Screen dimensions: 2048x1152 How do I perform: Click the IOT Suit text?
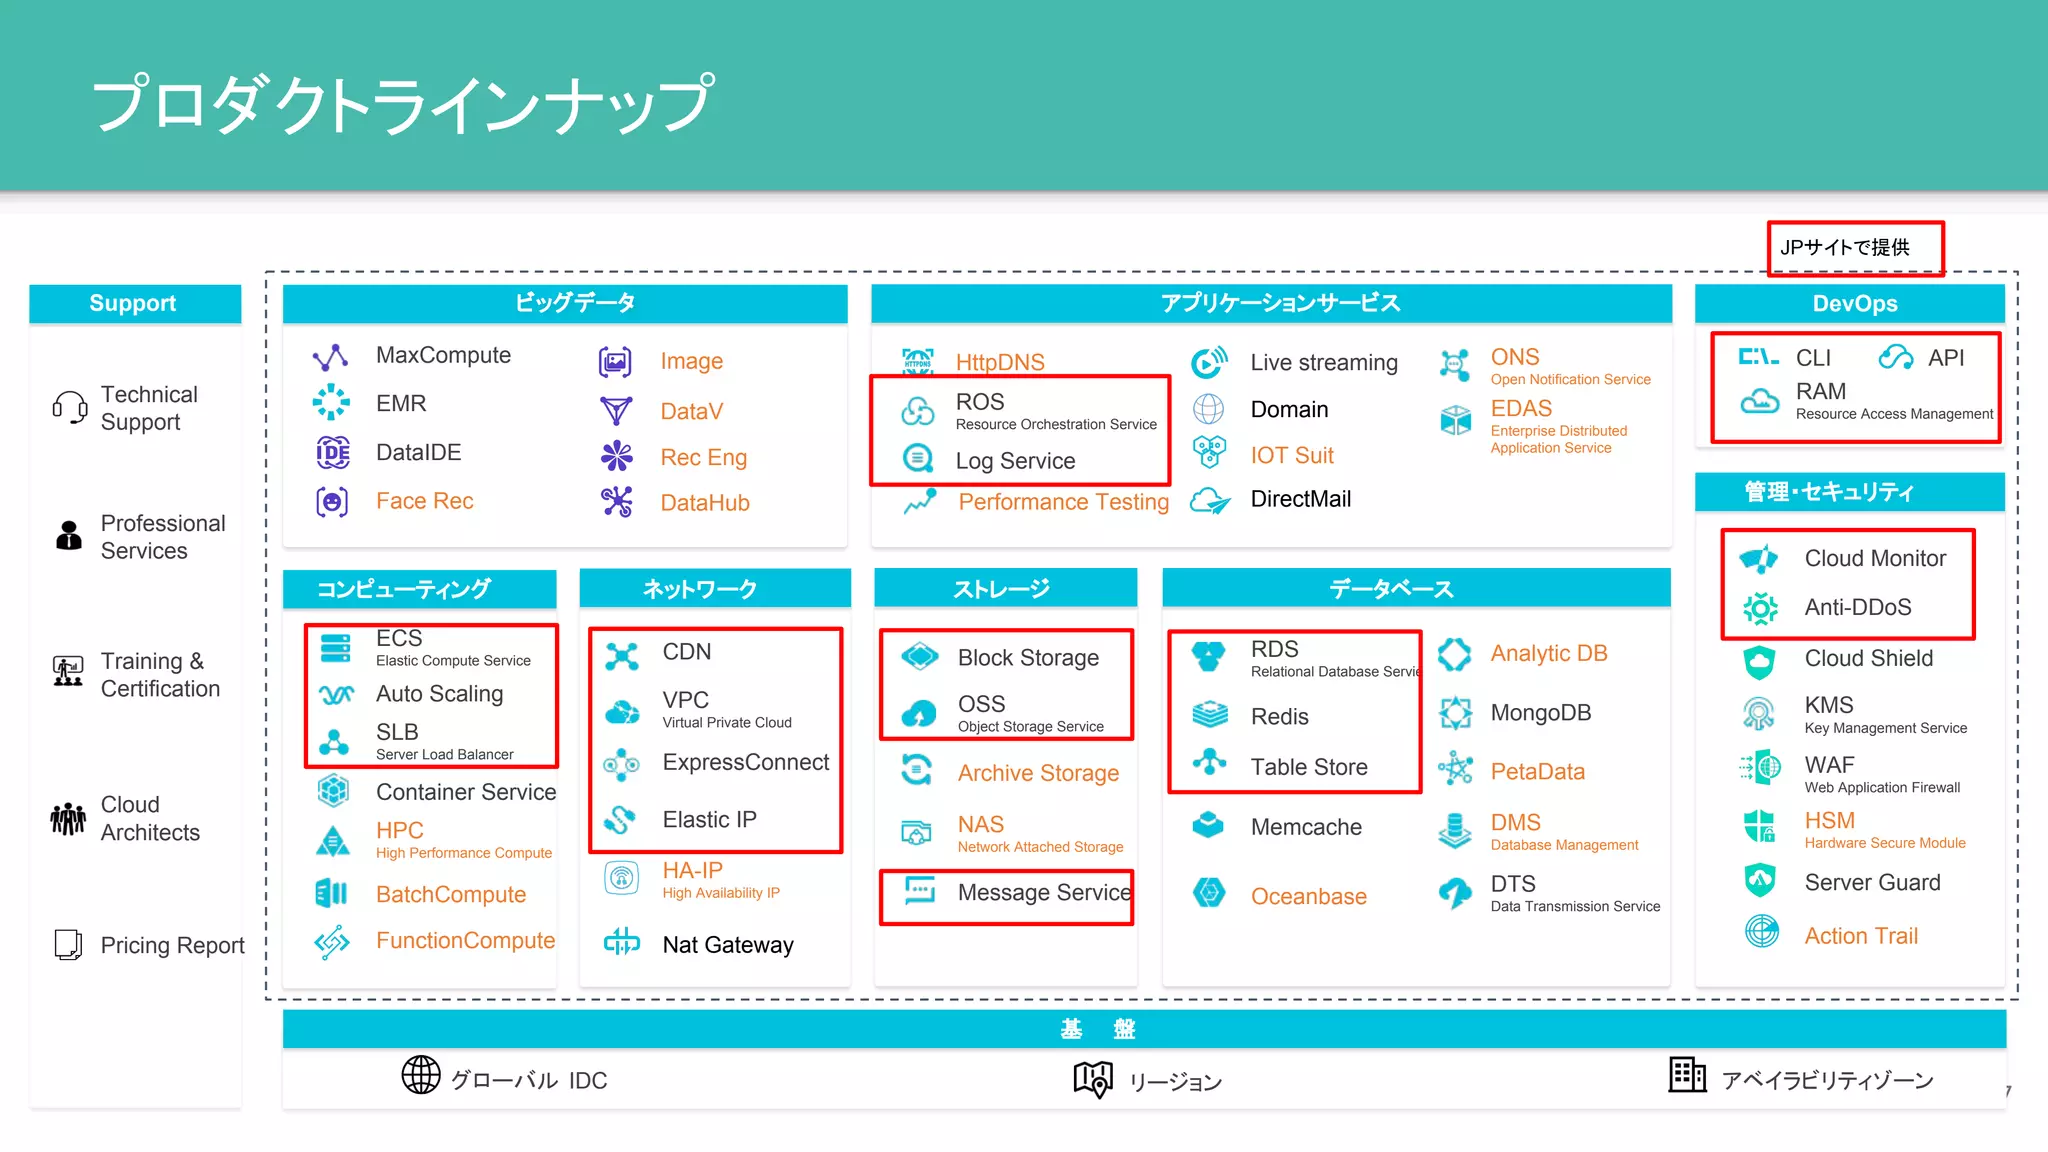[x=1292, y=456]
